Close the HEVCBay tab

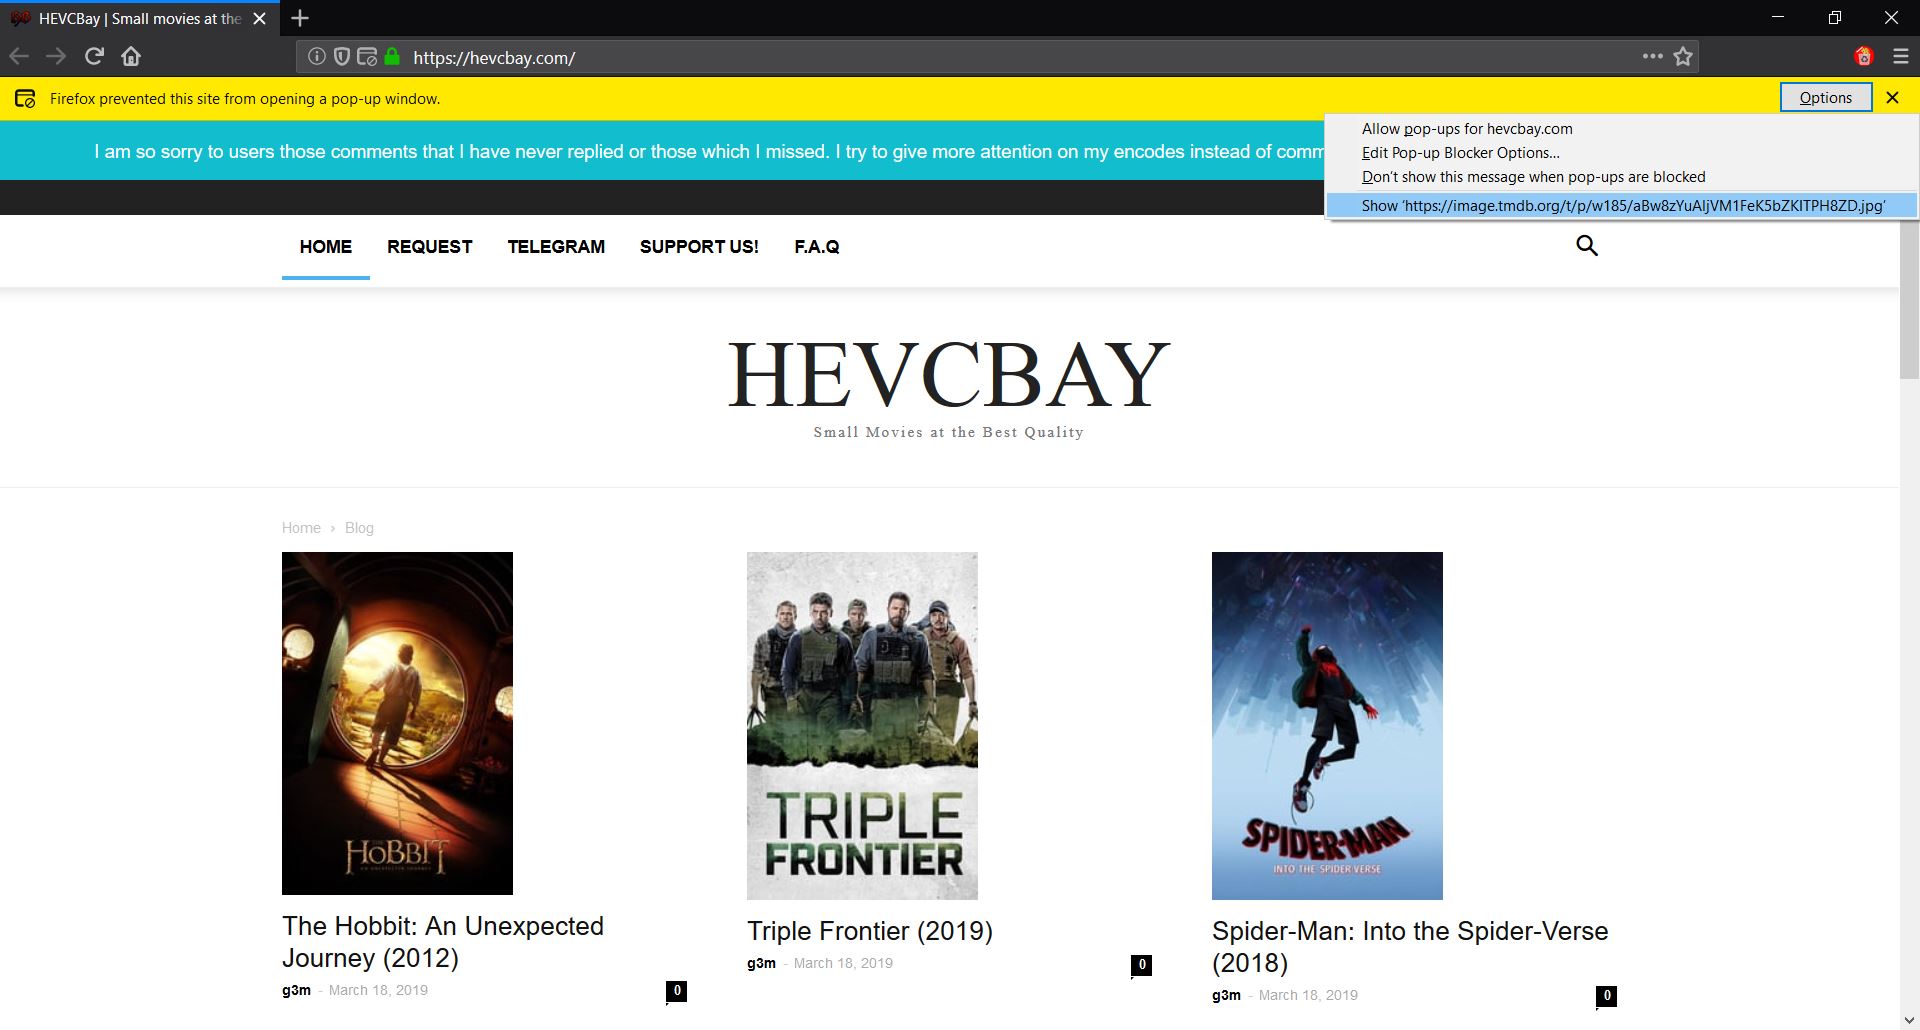(259, 18)
